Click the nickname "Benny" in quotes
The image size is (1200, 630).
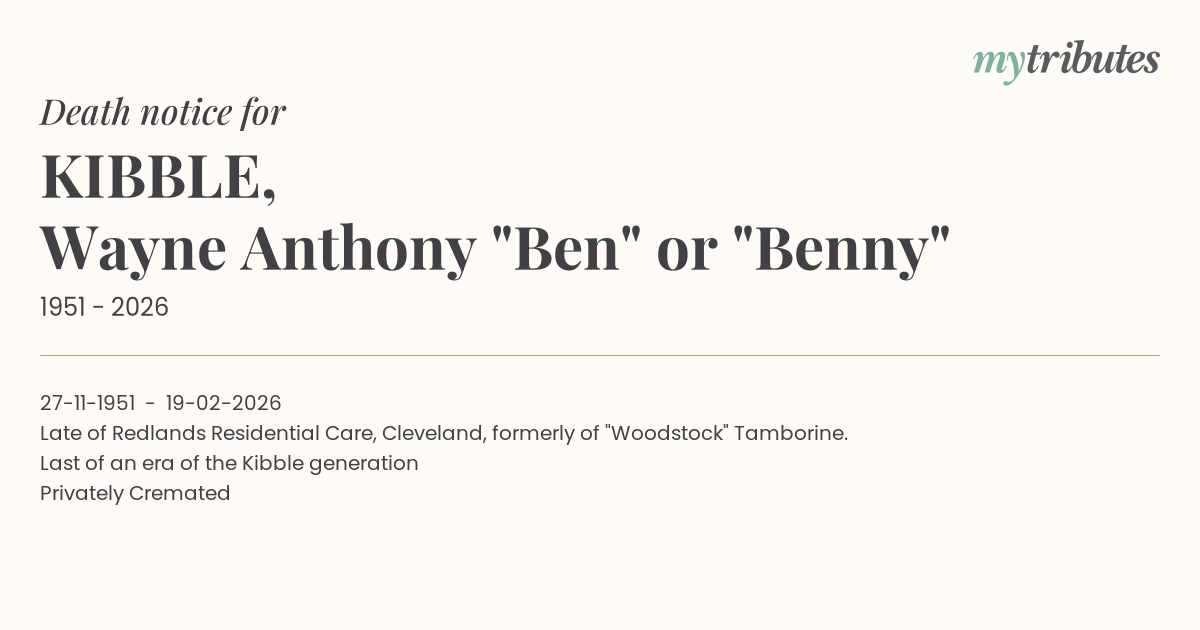(842, 249)
